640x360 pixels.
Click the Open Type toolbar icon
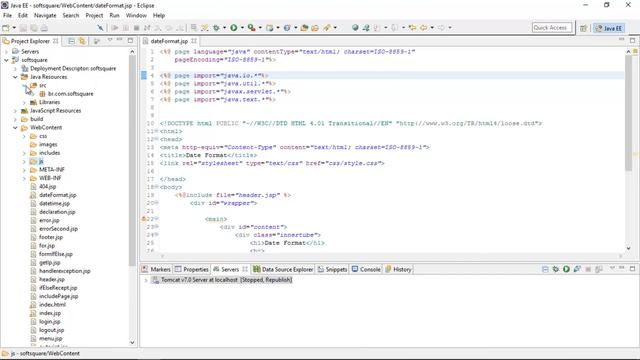[304, 28]
